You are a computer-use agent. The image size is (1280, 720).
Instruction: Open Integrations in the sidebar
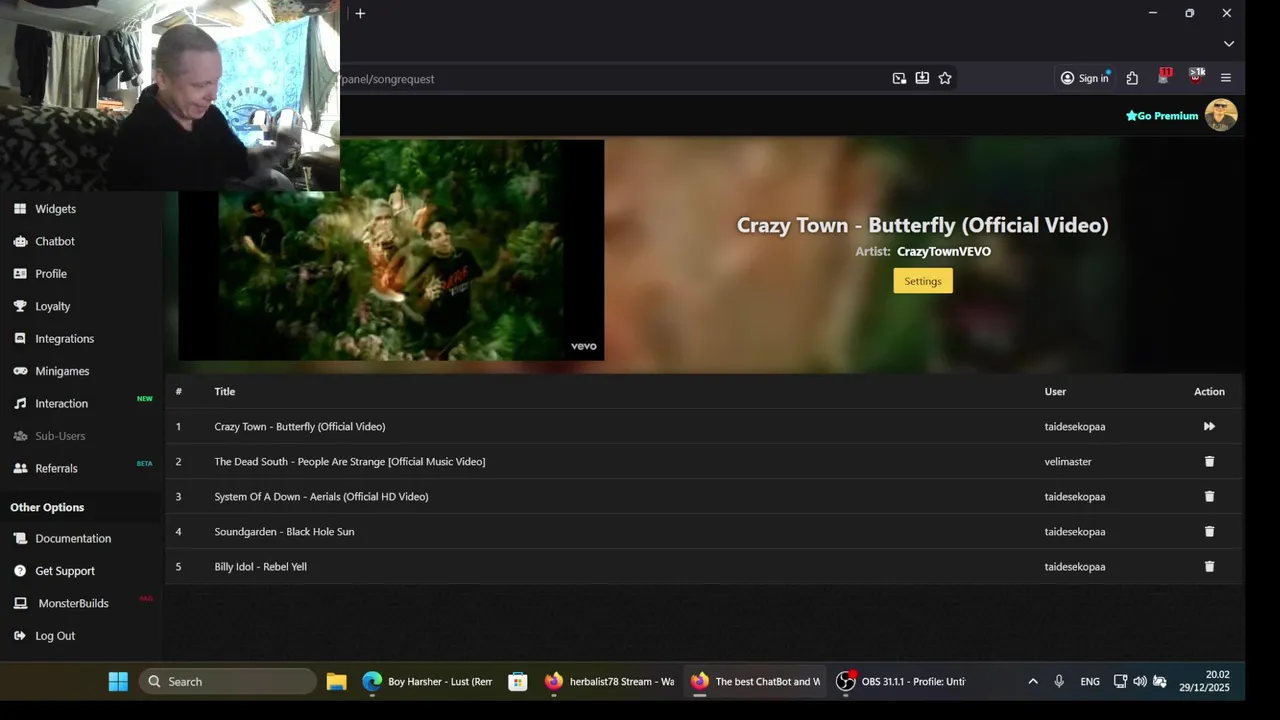pos(64,339)
